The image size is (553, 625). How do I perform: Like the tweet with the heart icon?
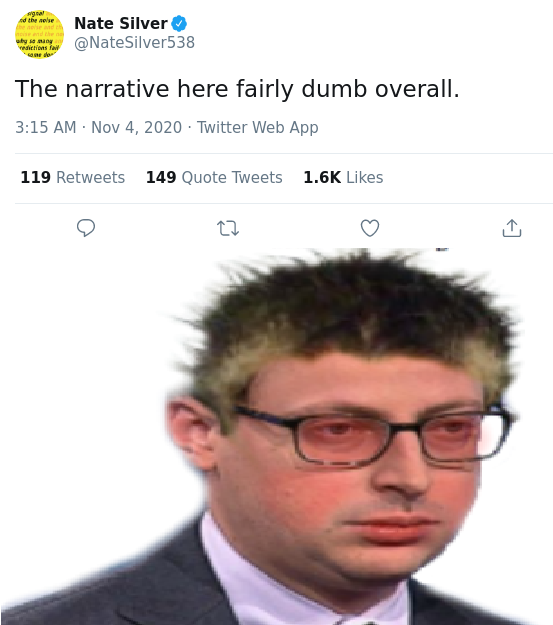(370, 228)
